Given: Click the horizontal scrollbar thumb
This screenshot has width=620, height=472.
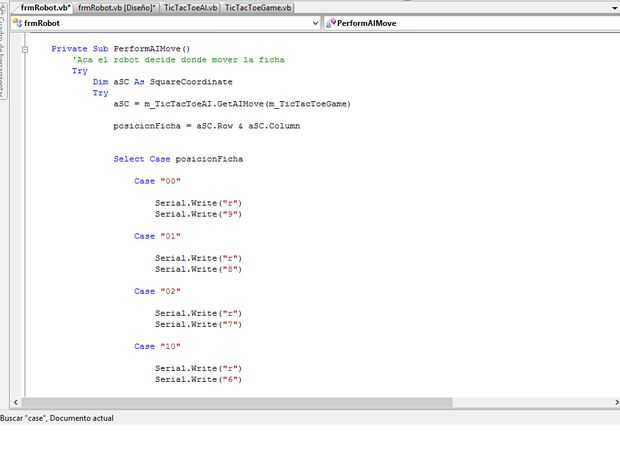Looking at the screenshot, I should [237, 402].
